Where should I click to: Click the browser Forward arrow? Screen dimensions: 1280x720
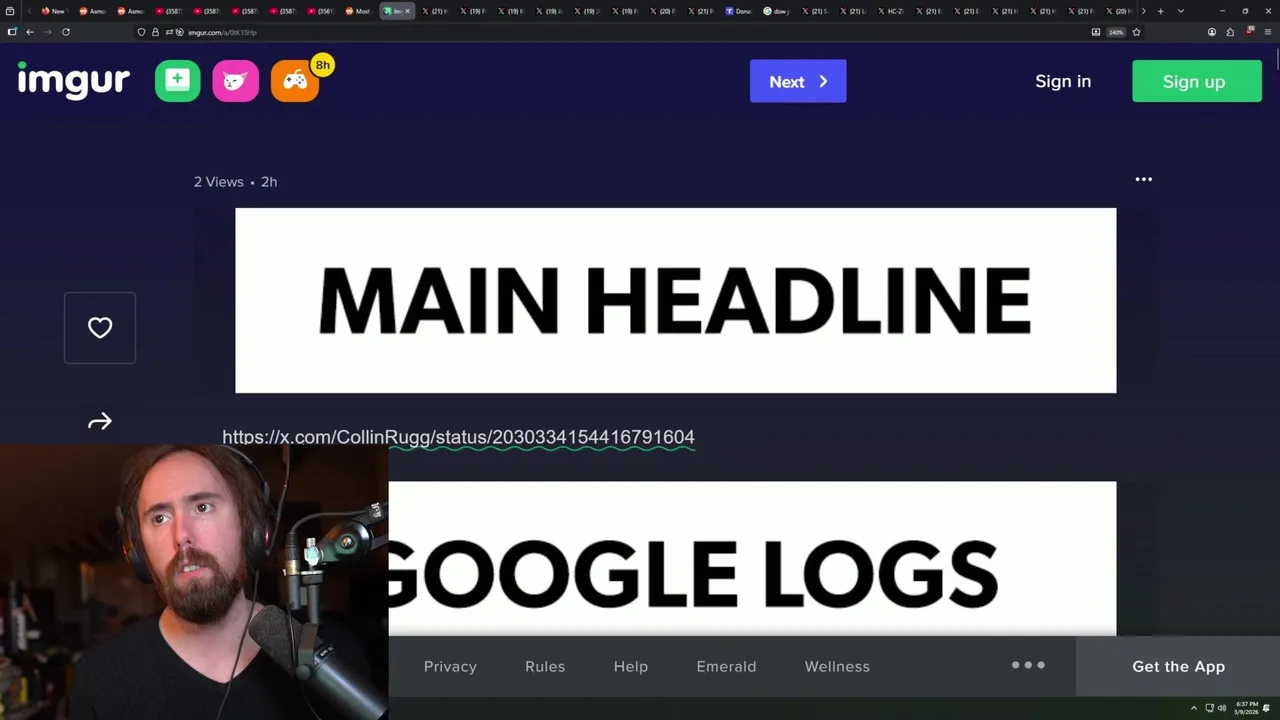47,32
